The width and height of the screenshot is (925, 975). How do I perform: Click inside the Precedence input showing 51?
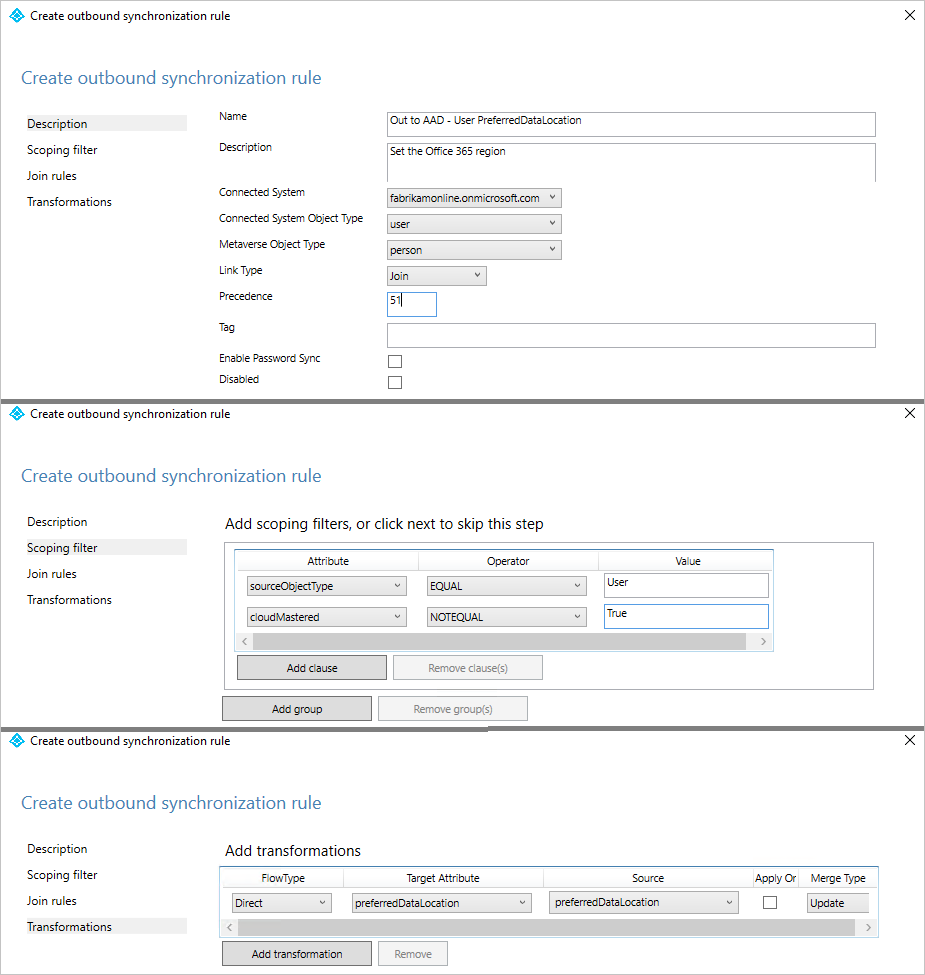(411, 304)
